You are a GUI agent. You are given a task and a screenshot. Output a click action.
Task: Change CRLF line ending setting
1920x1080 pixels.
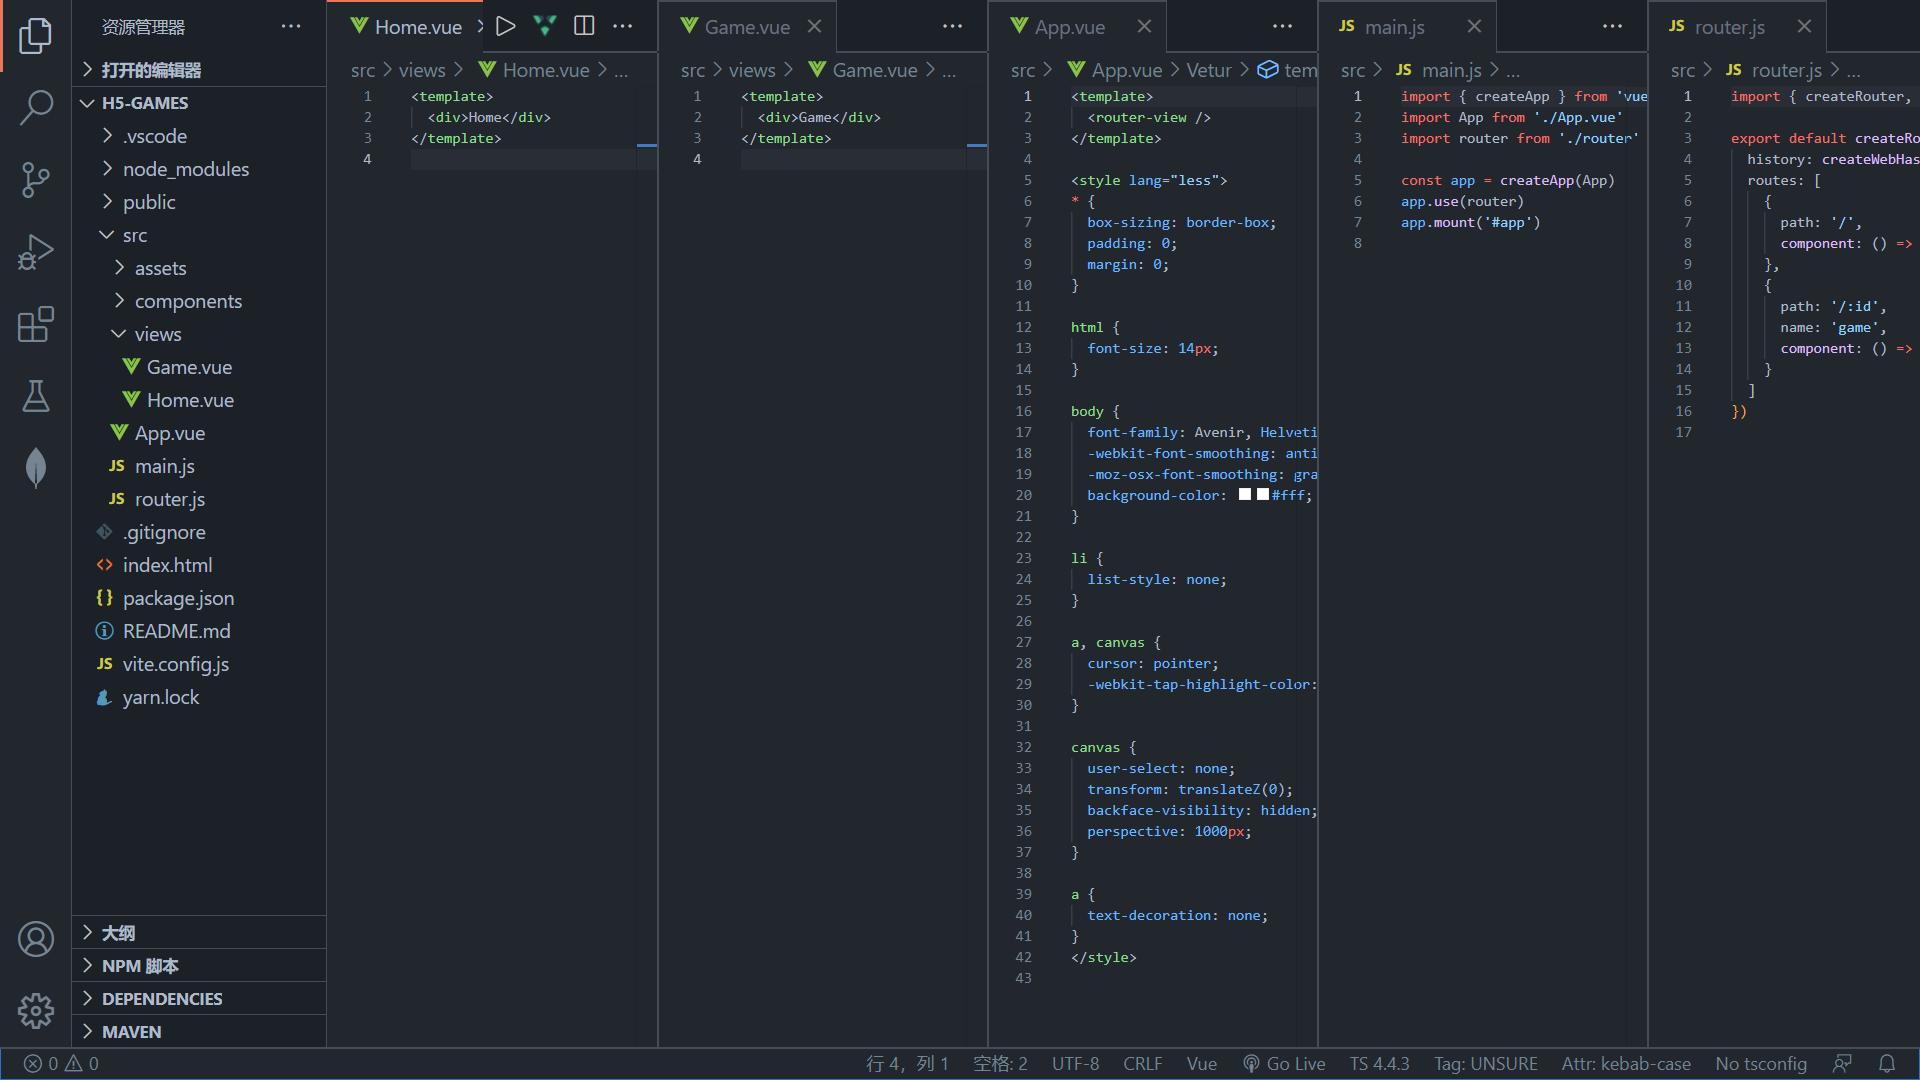[1142, 1064]
